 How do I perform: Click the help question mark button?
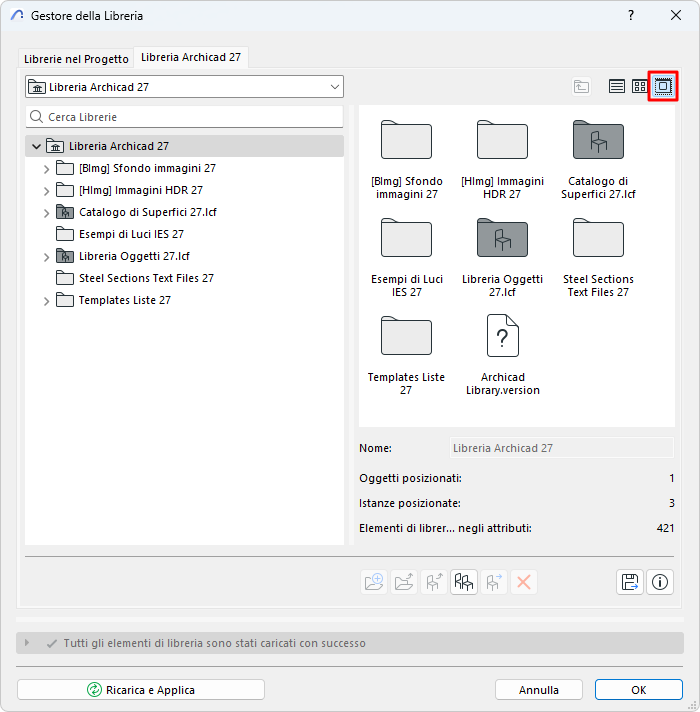631,15
